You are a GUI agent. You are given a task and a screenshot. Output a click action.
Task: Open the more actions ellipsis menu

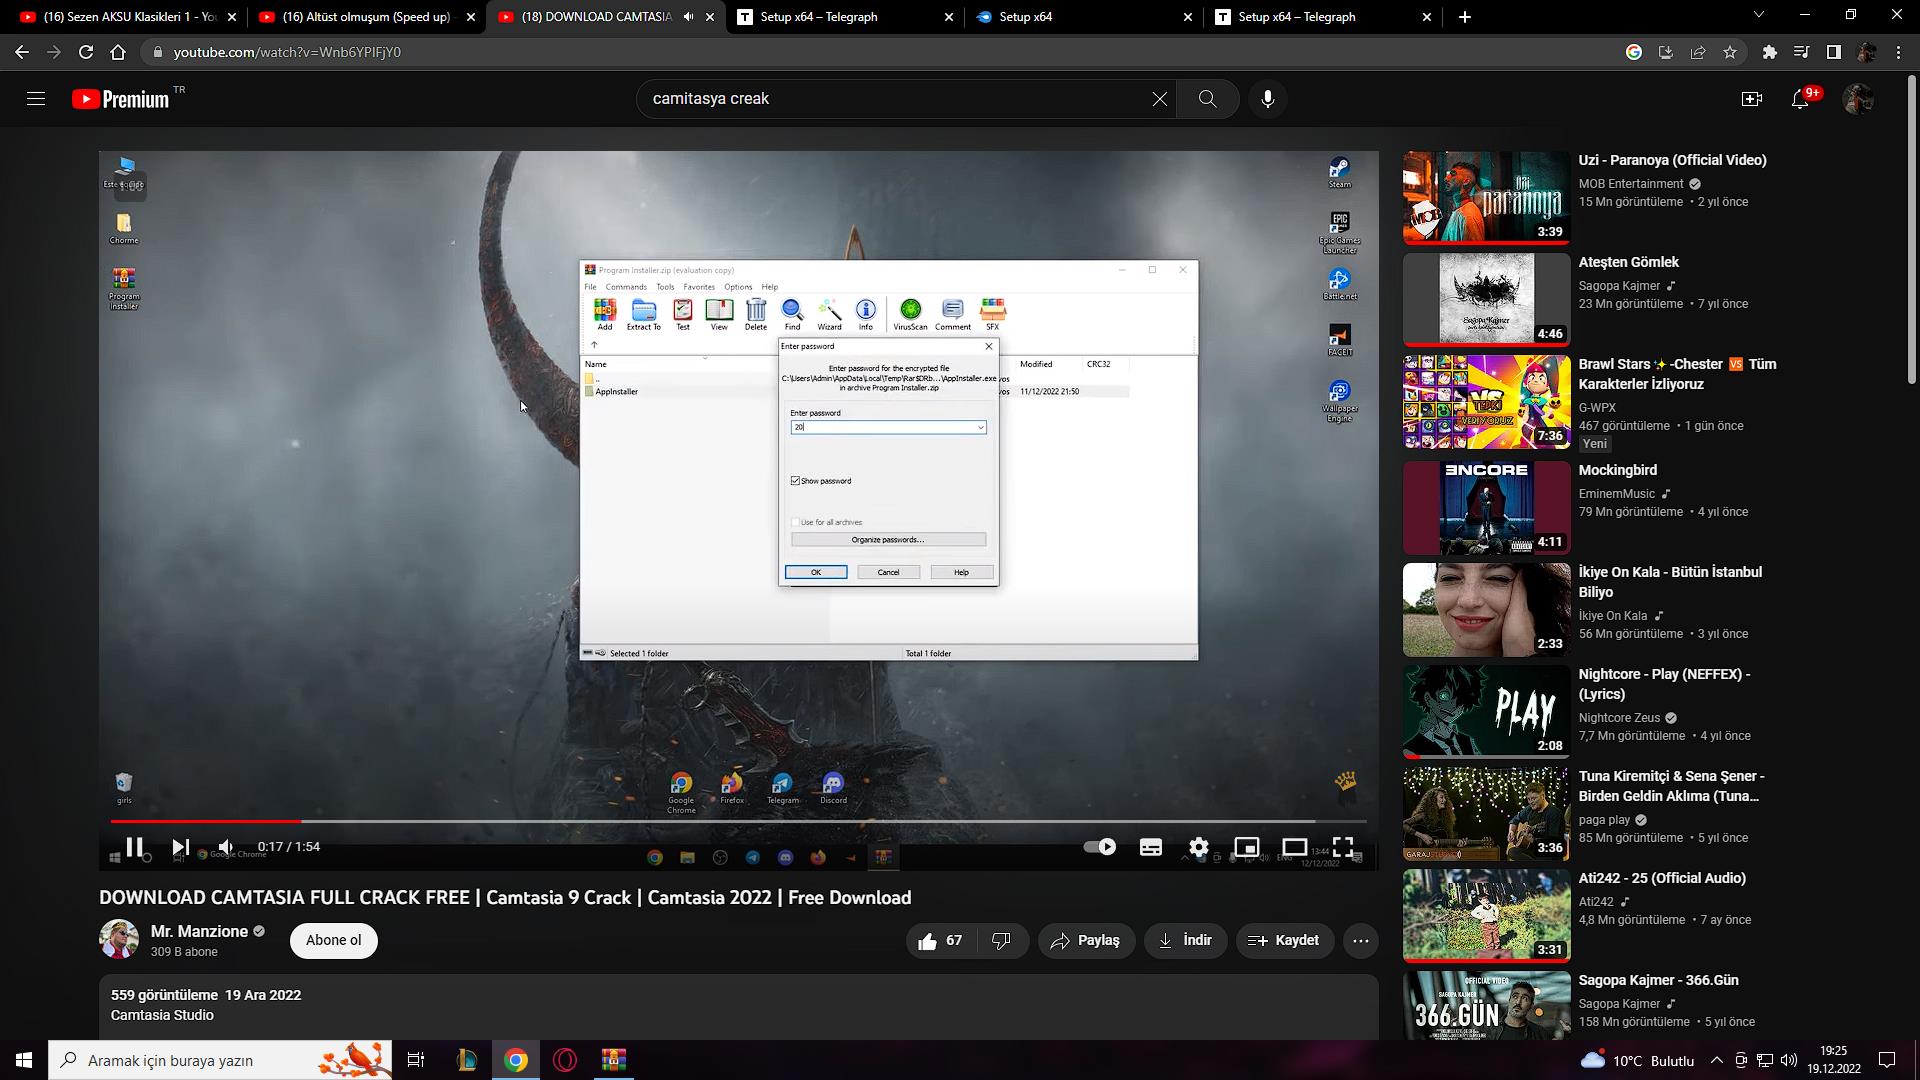tap(1360, 941)
